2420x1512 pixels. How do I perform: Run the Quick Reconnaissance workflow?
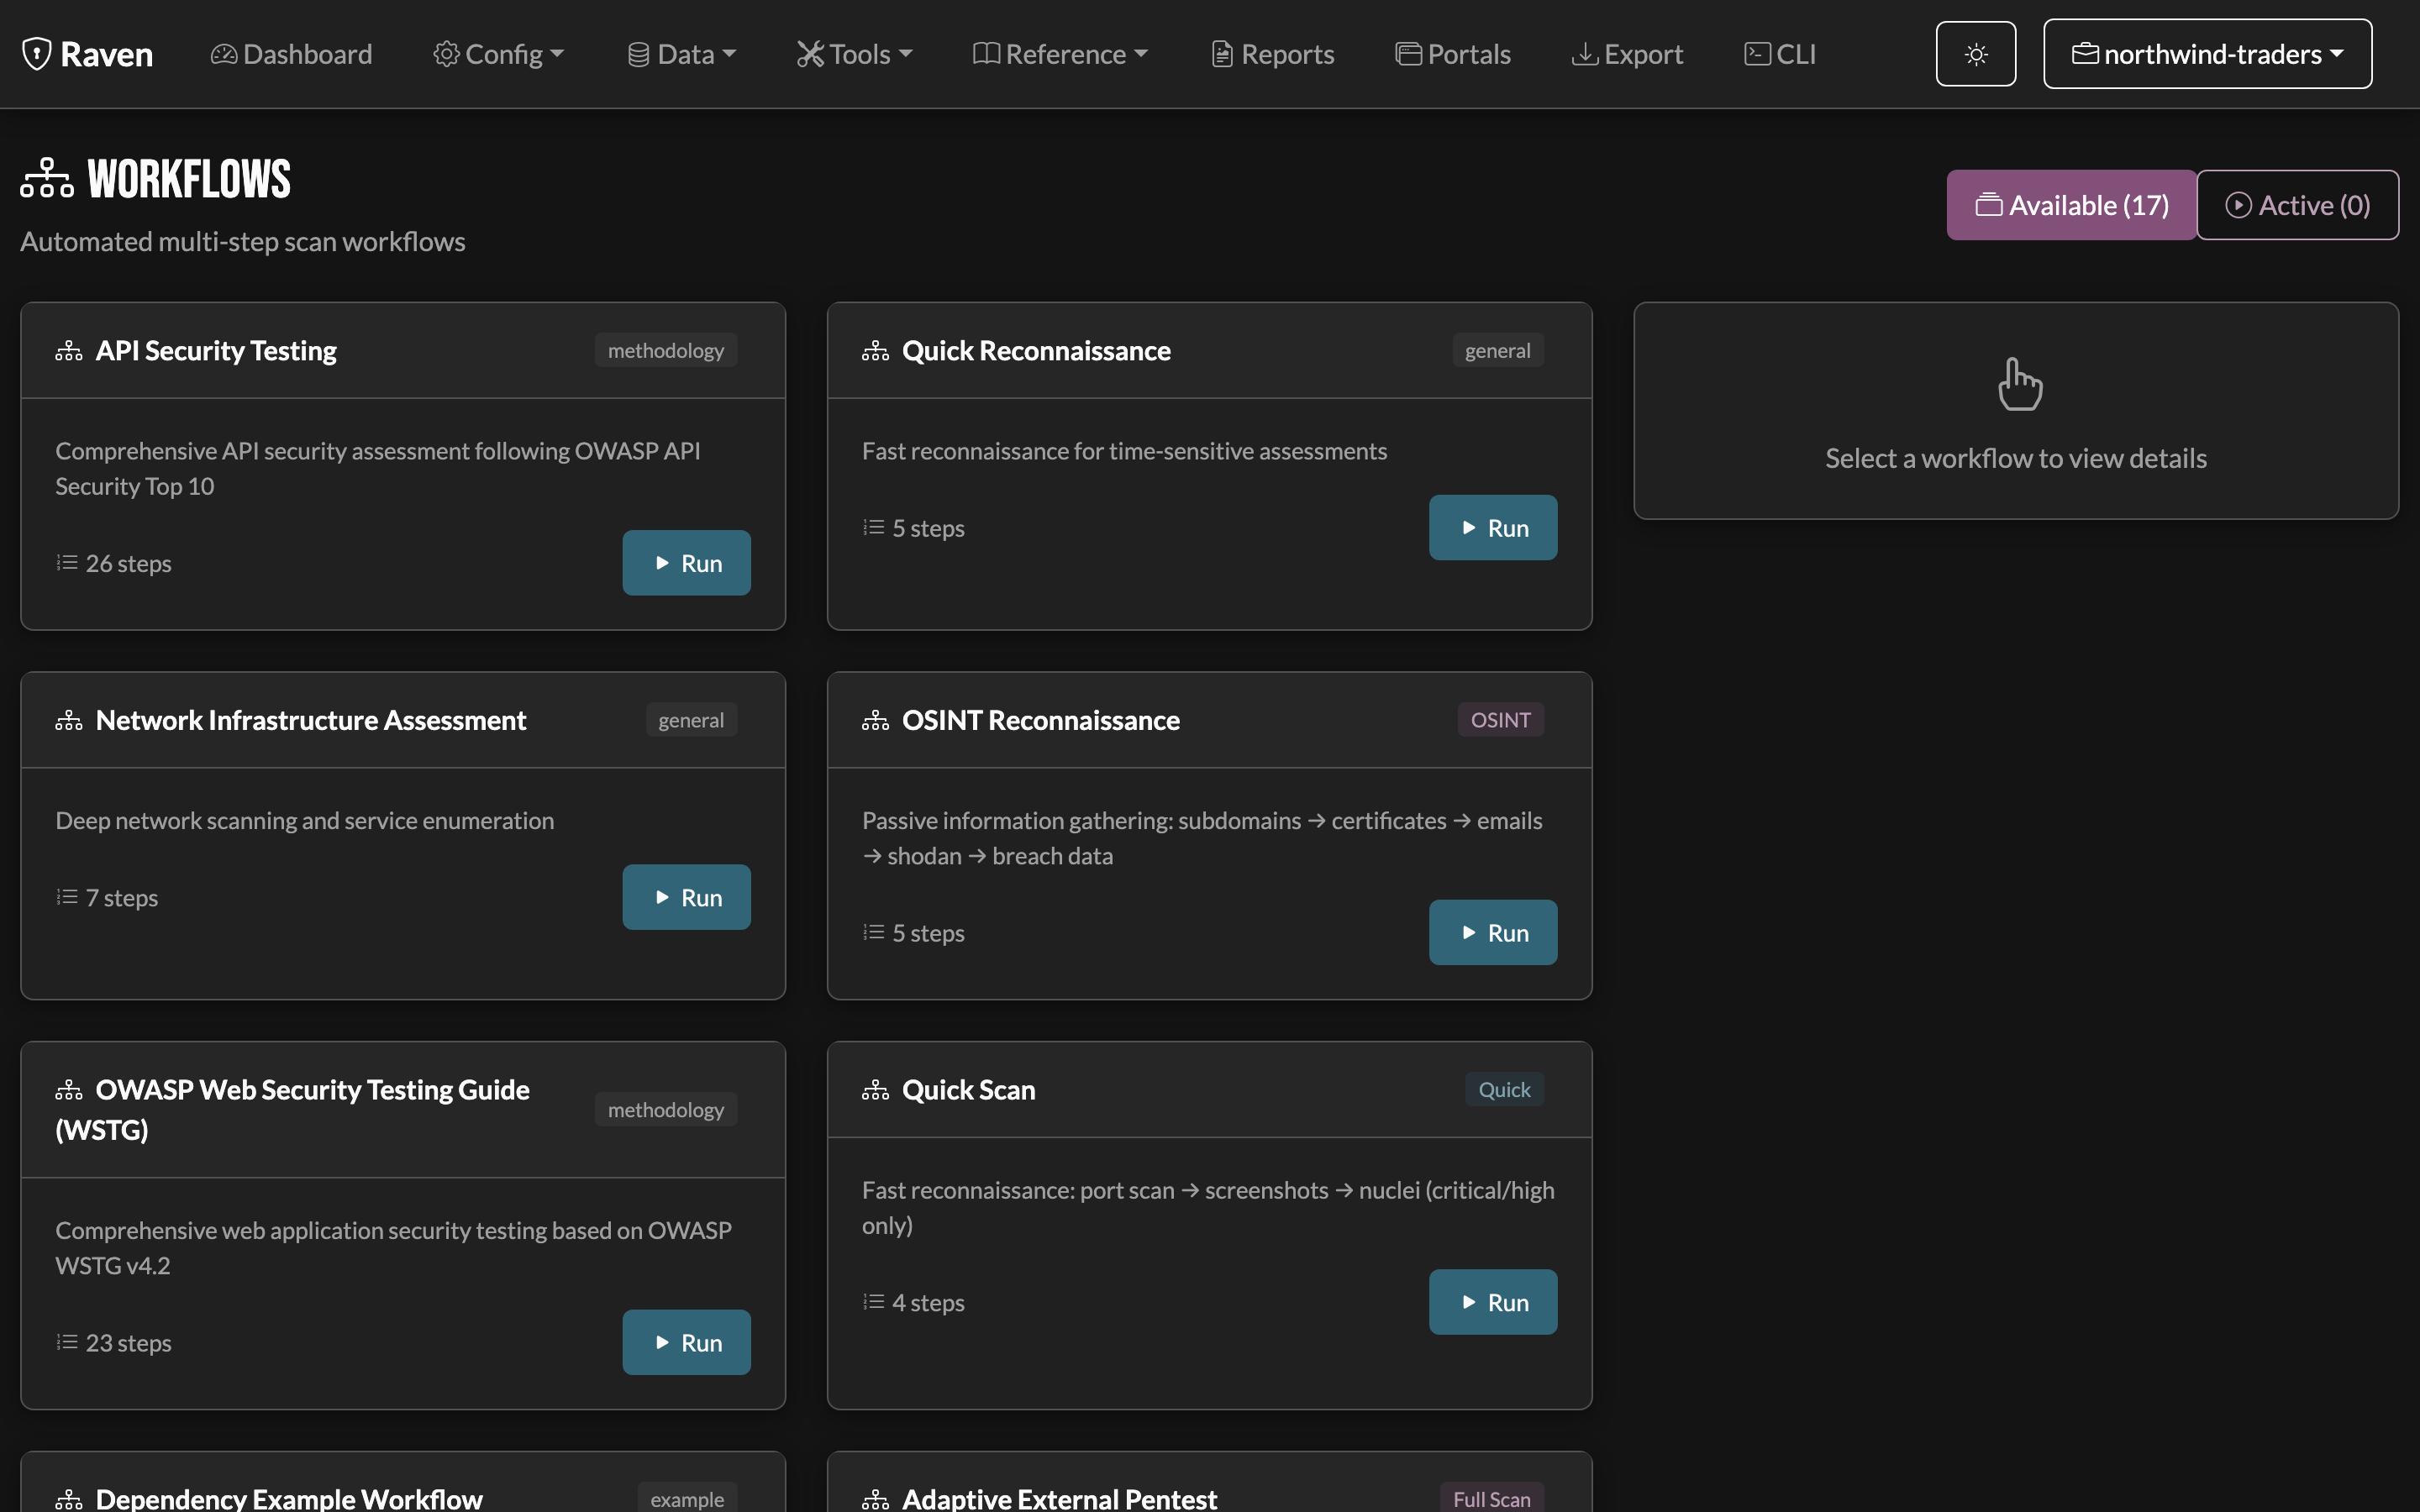click(x=1493, y=528)
